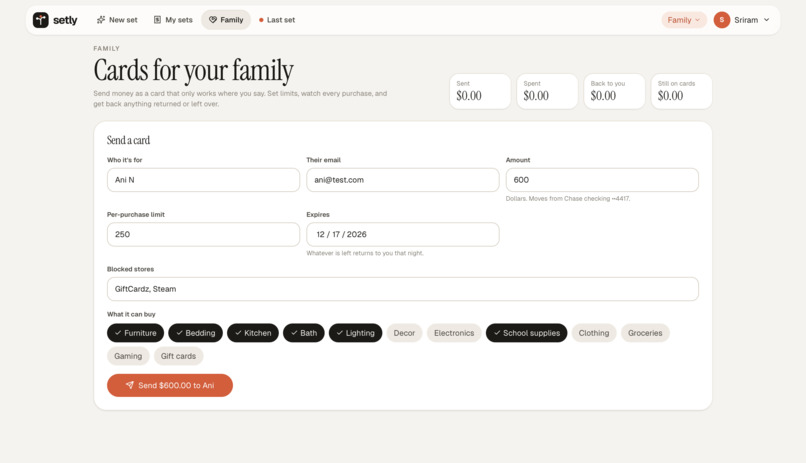The image size is (806, 463).
Task: Click the small FAMILY breadcrumb label
Action: [x=106, y=48]
